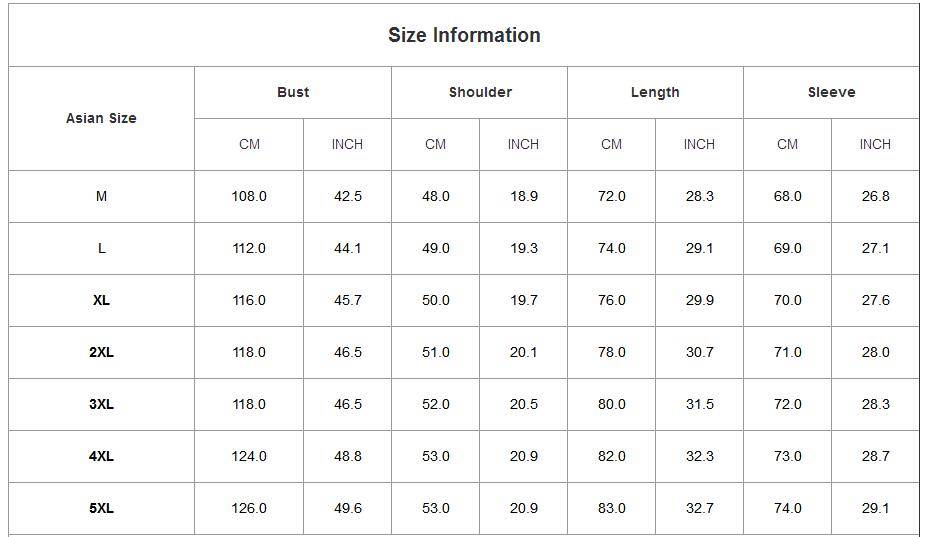Click the Length column header
The height and width of the screenshot is (537, 936).
click(x=655, y=92)
